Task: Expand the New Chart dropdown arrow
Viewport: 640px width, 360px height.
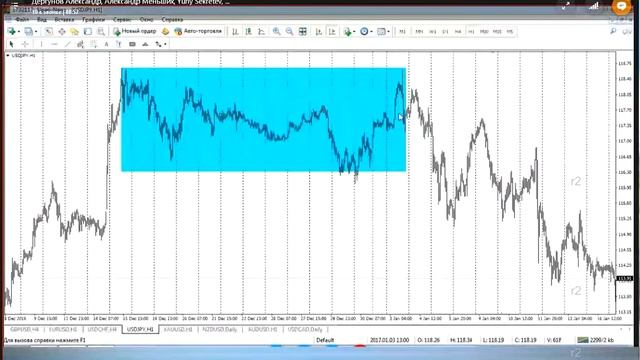Action: pyautogui.click(x=18, y=31)
